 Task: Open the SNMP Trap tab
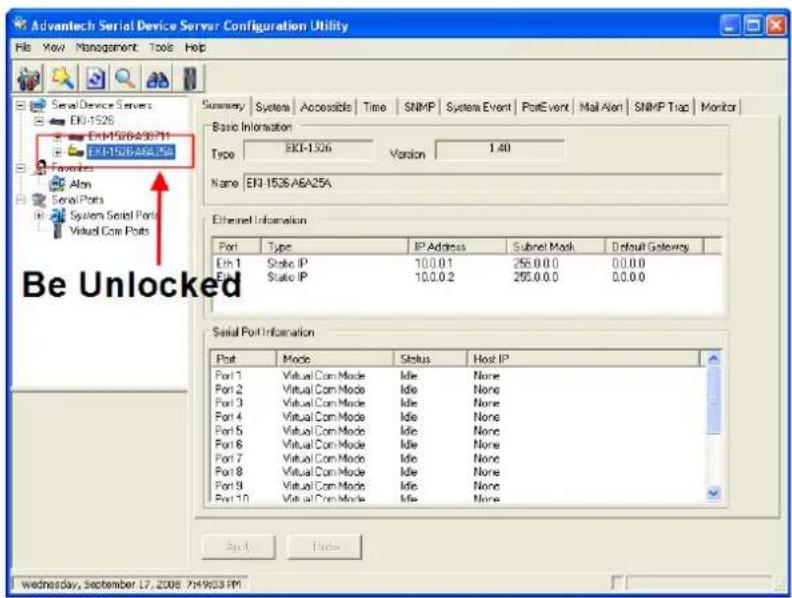(662, 107)
